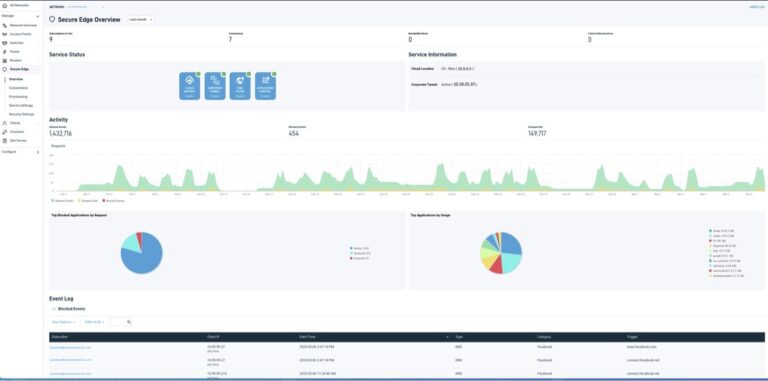
Task: Click the Clients sidebar icon
Action: [x=4, y=123]
